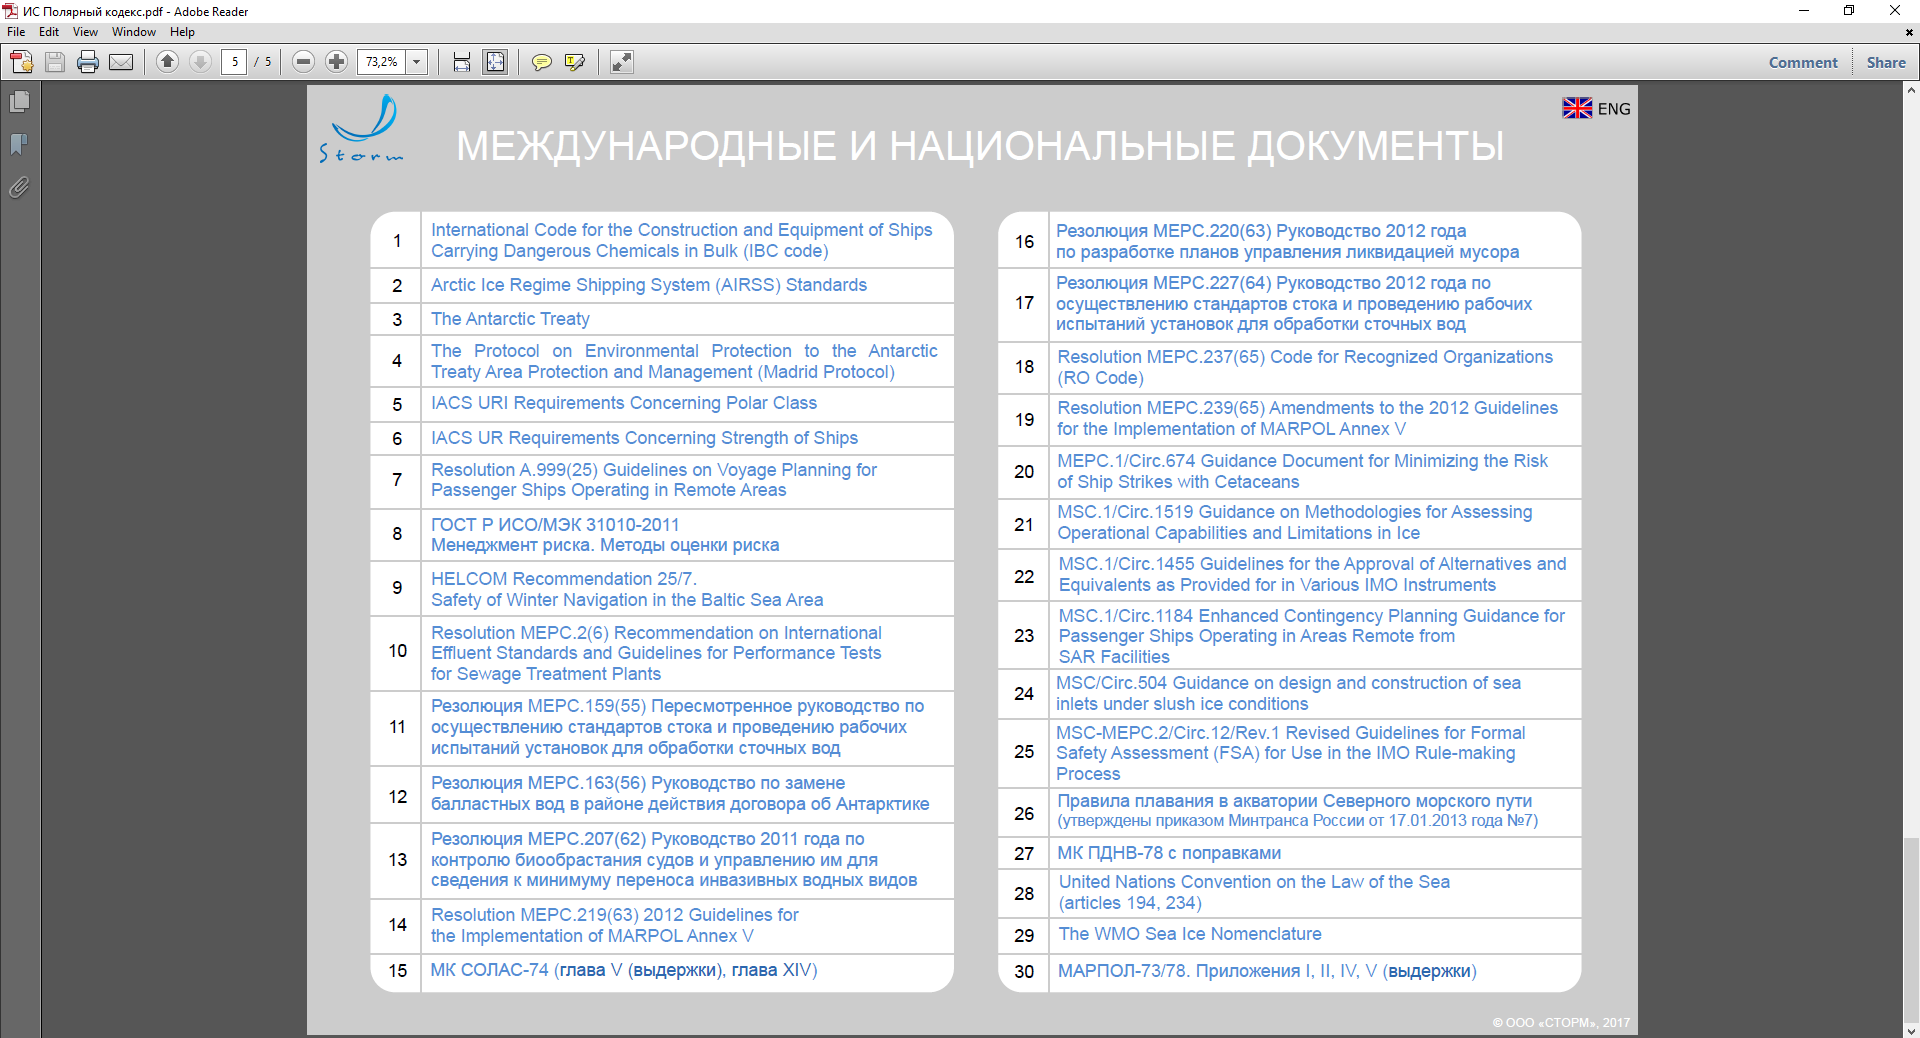
Task: Print the document using the printer icon
Action: coord(88,62)
